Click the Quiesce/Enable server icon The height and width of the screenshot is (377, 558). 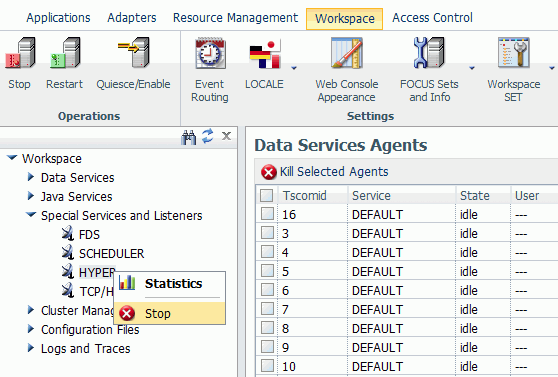coord(133,52)
